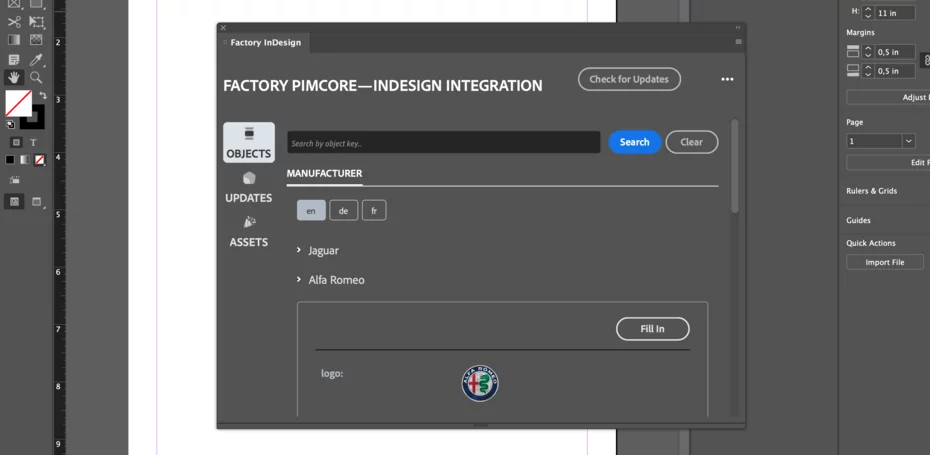Viewport: 930px width, 455px height.
Task: Reset default fill and stroke
Action: point(10,124)
